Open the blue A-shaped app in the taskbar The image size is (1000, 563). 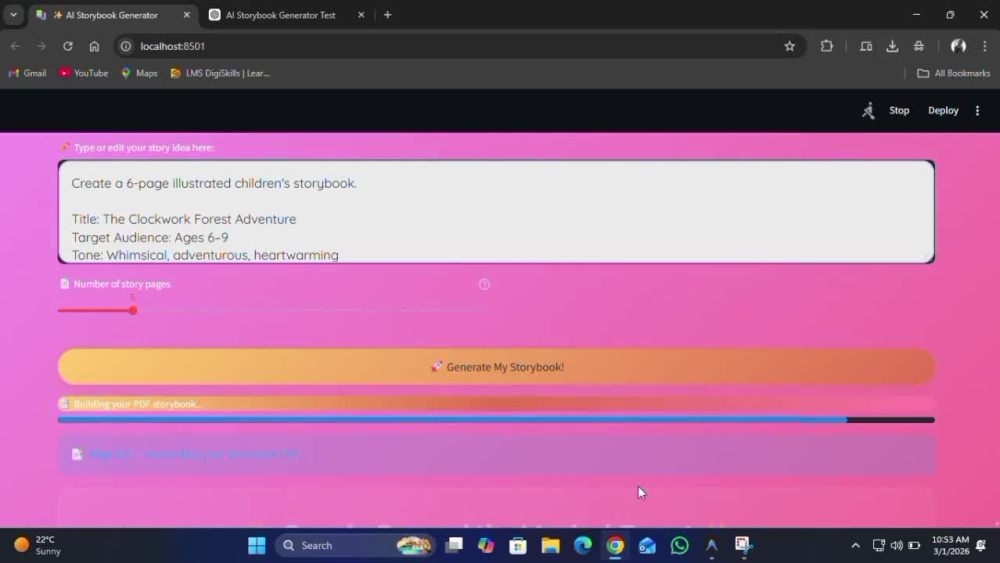[x=712, y=545]
